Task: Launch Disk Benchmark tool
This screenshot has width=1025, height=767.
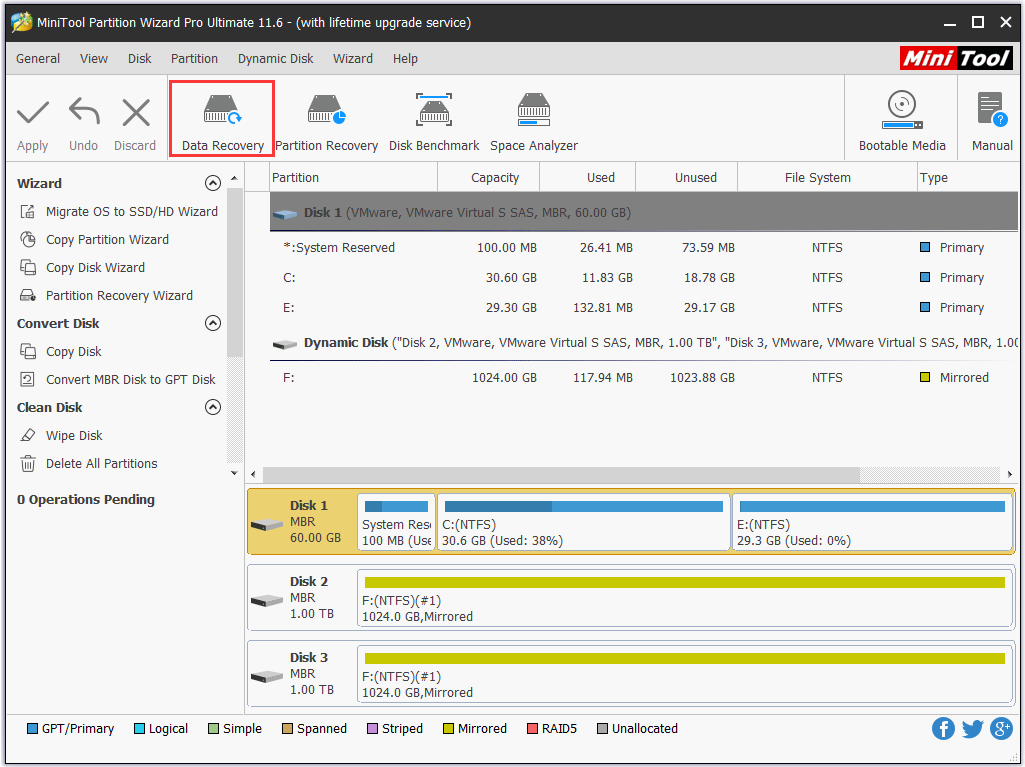Action: [x=433, y=122]
